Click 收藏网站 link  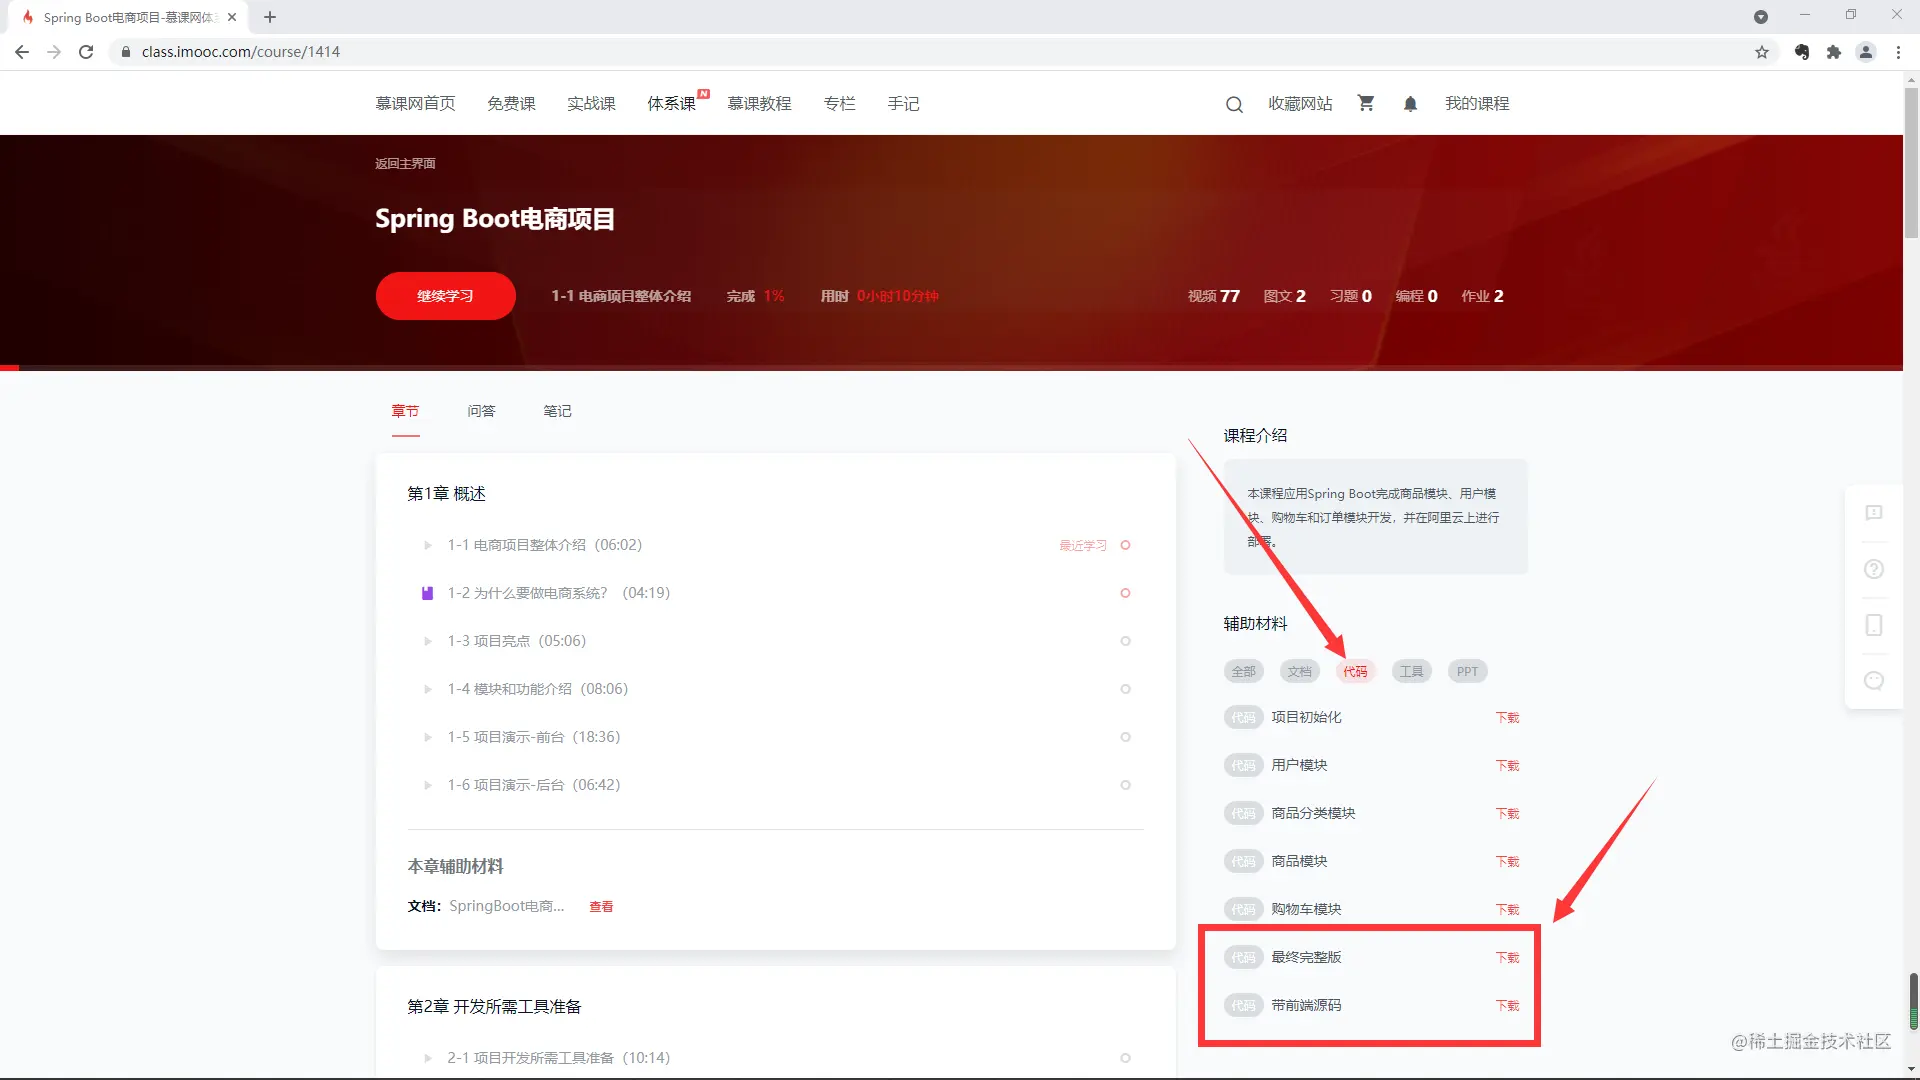[1300, 104]
